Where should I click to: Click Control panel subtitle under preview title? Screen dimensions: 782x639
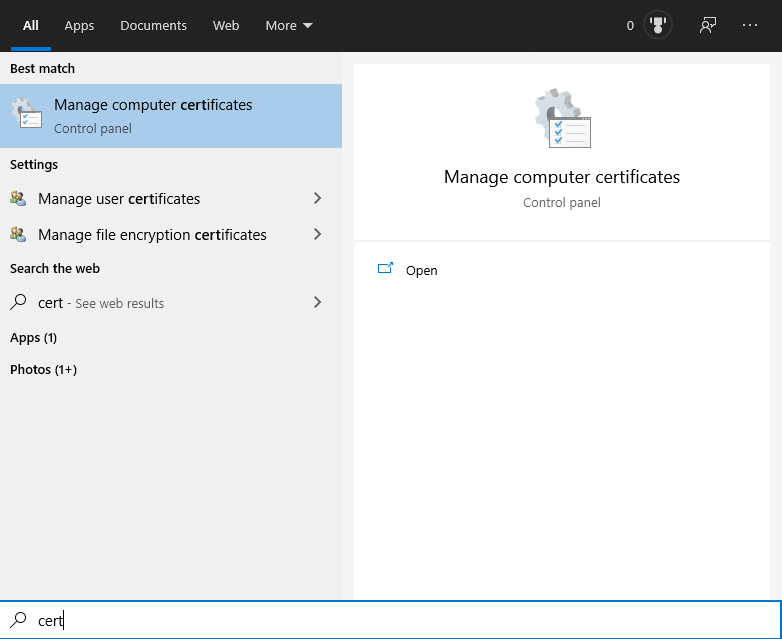coord(562,203)
